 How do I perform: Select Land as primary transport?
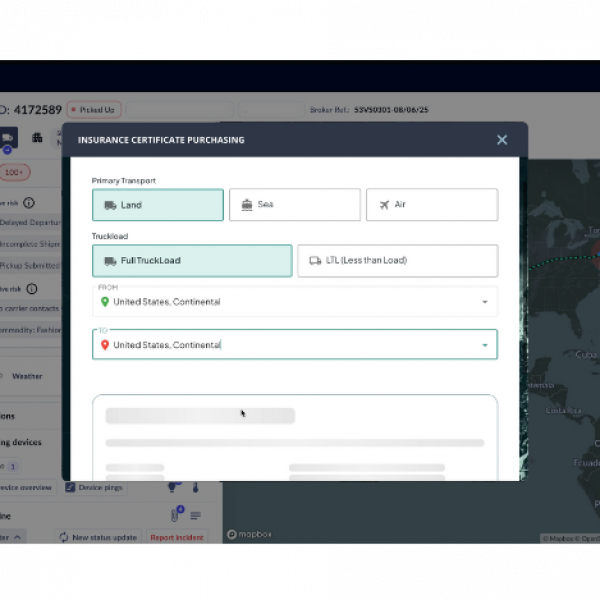point(158,205)
